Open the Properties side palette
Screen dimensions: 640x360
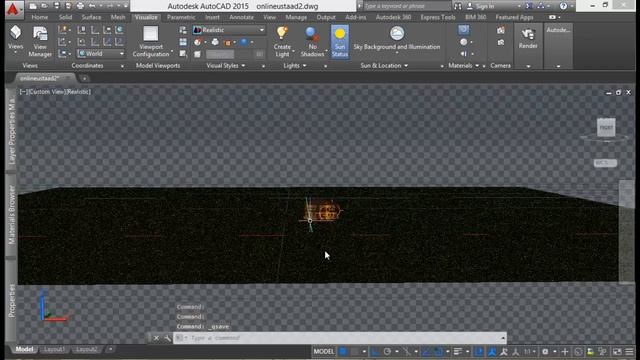coord(11,301)
